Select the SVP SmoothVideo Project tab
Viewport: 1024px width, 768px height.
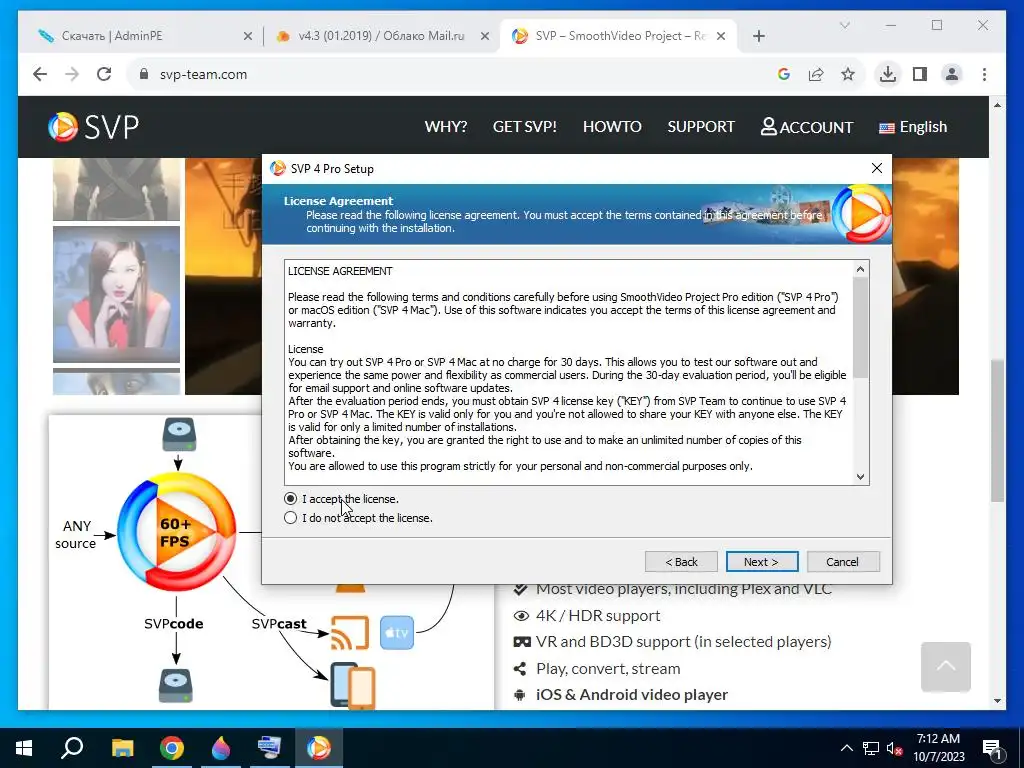tap(620, 36)
